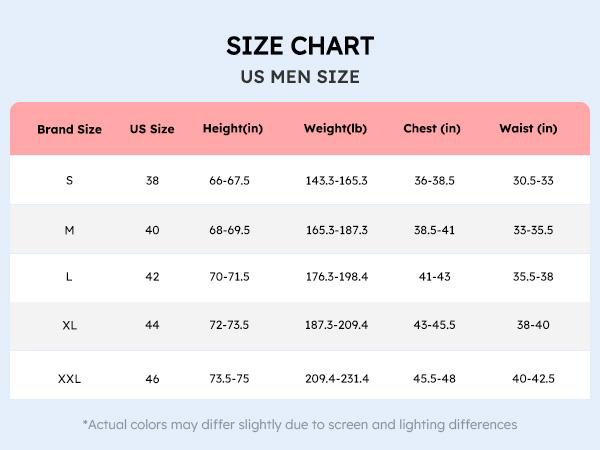The width and height of the screenshot is (600, 450).
Task: Click the Chest (in) column header
Action: [x=432, y=129]
